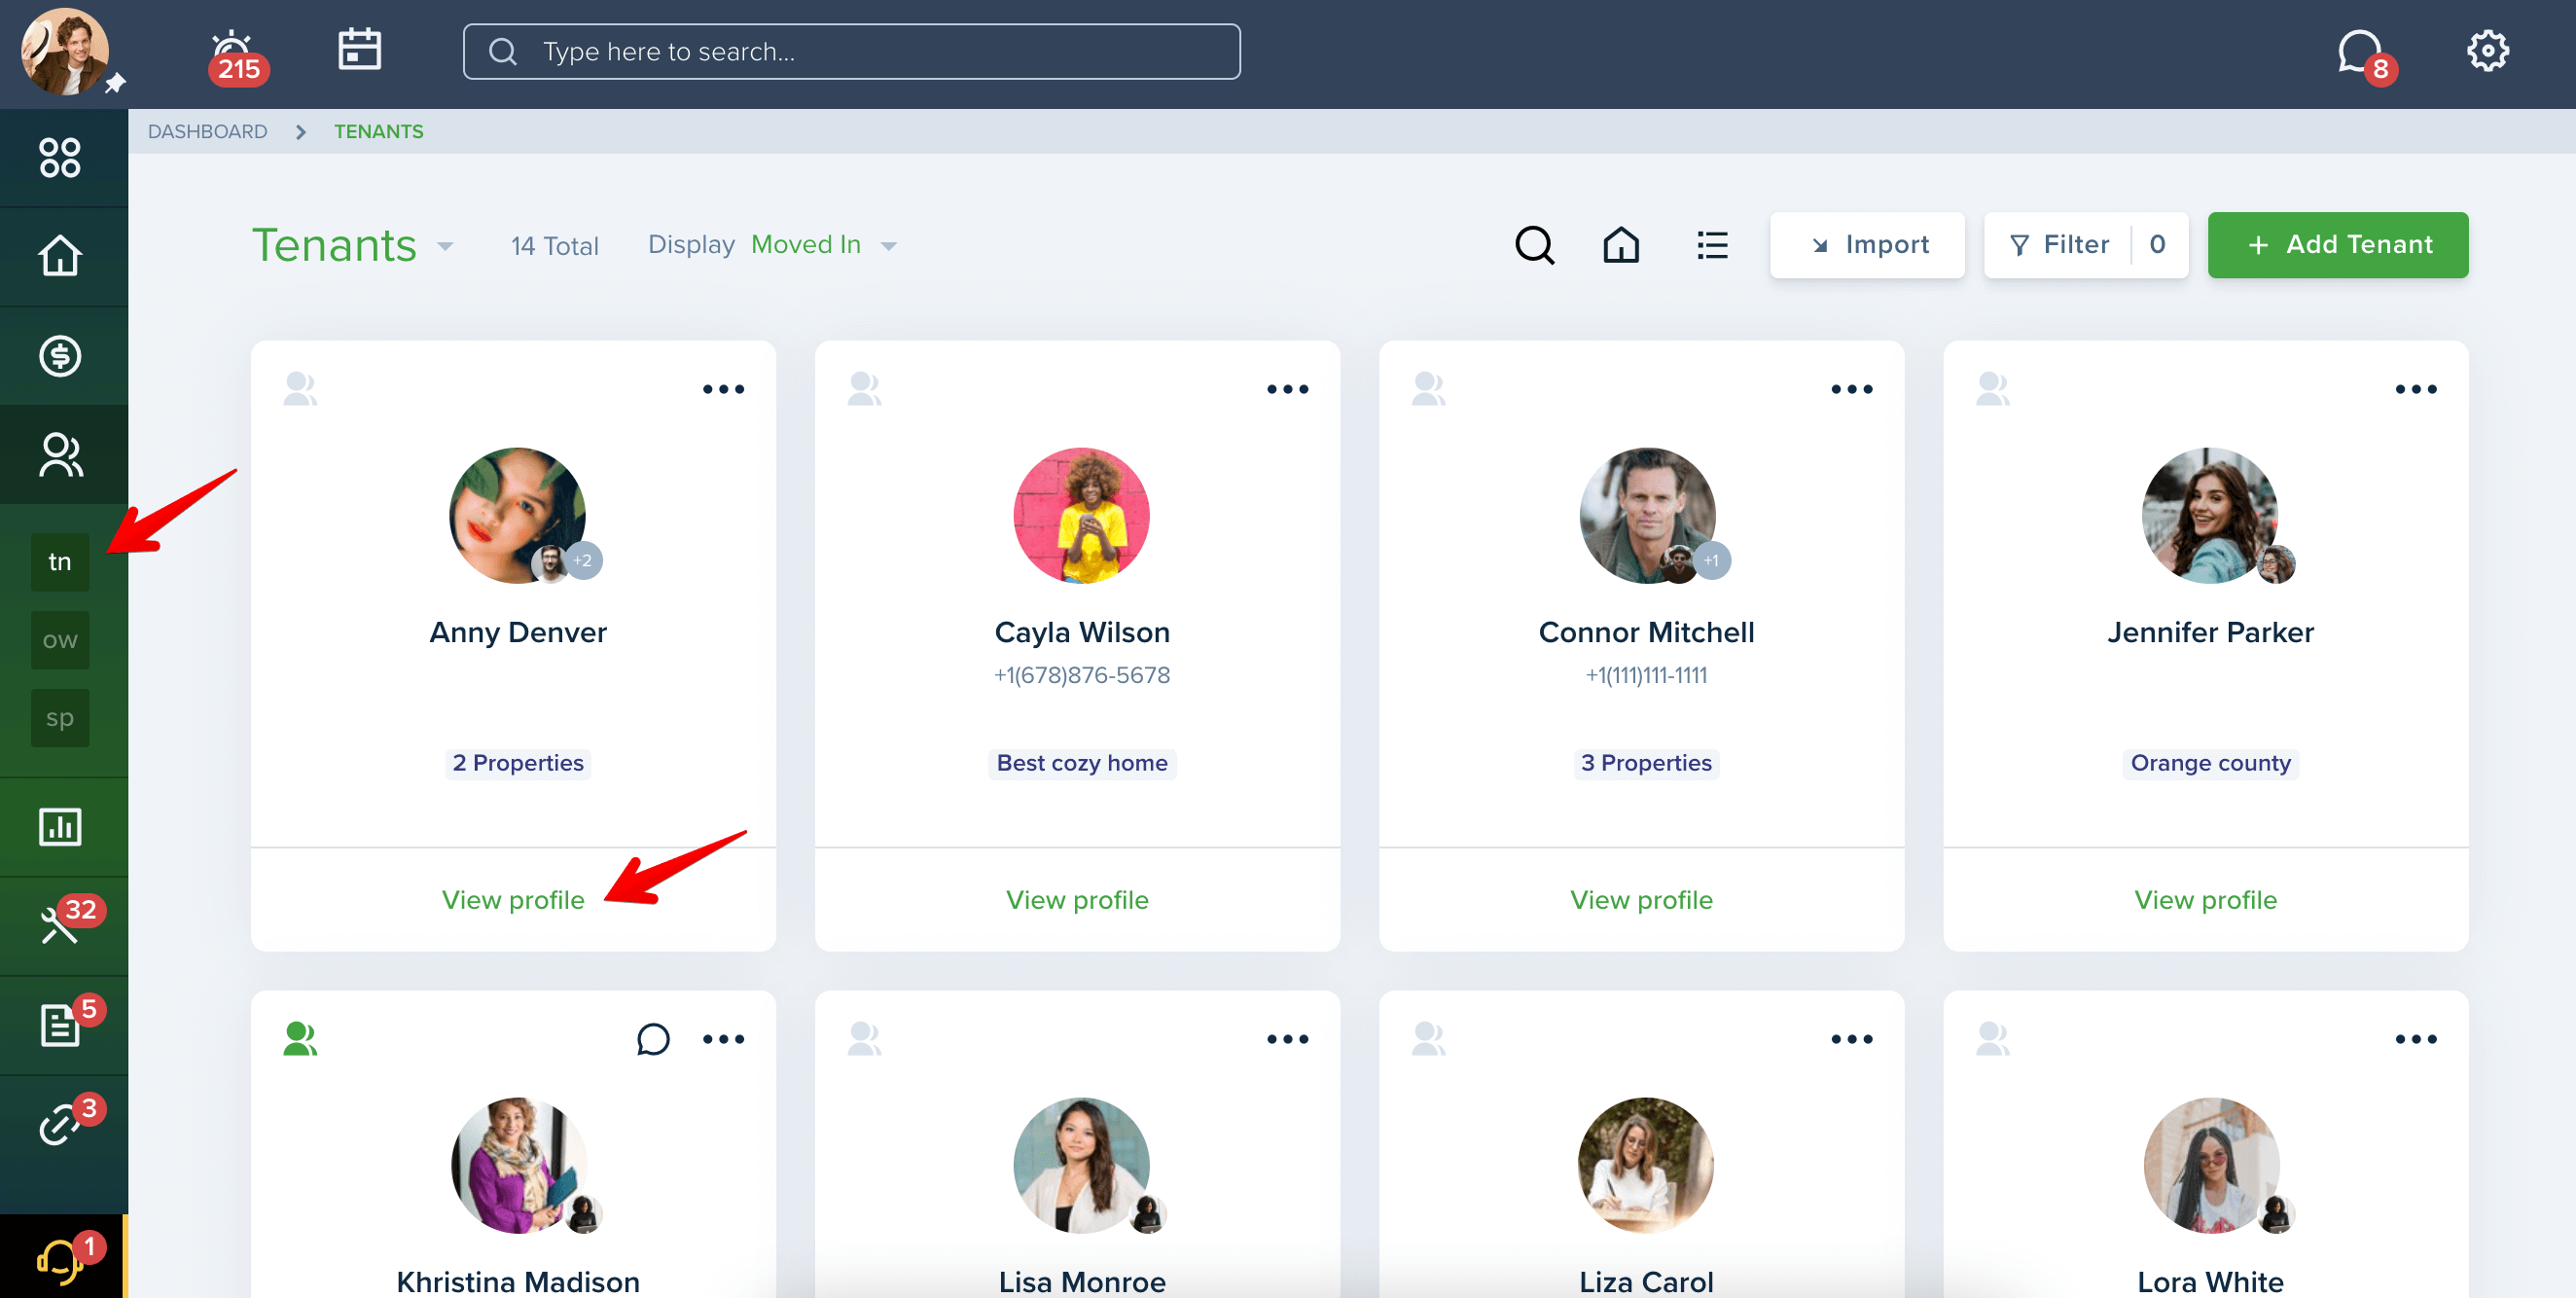Viewport: 2576px width, 1298px height.
Task: Click the connection status icon on Anny Denver card
Action: tap(300, 389)
